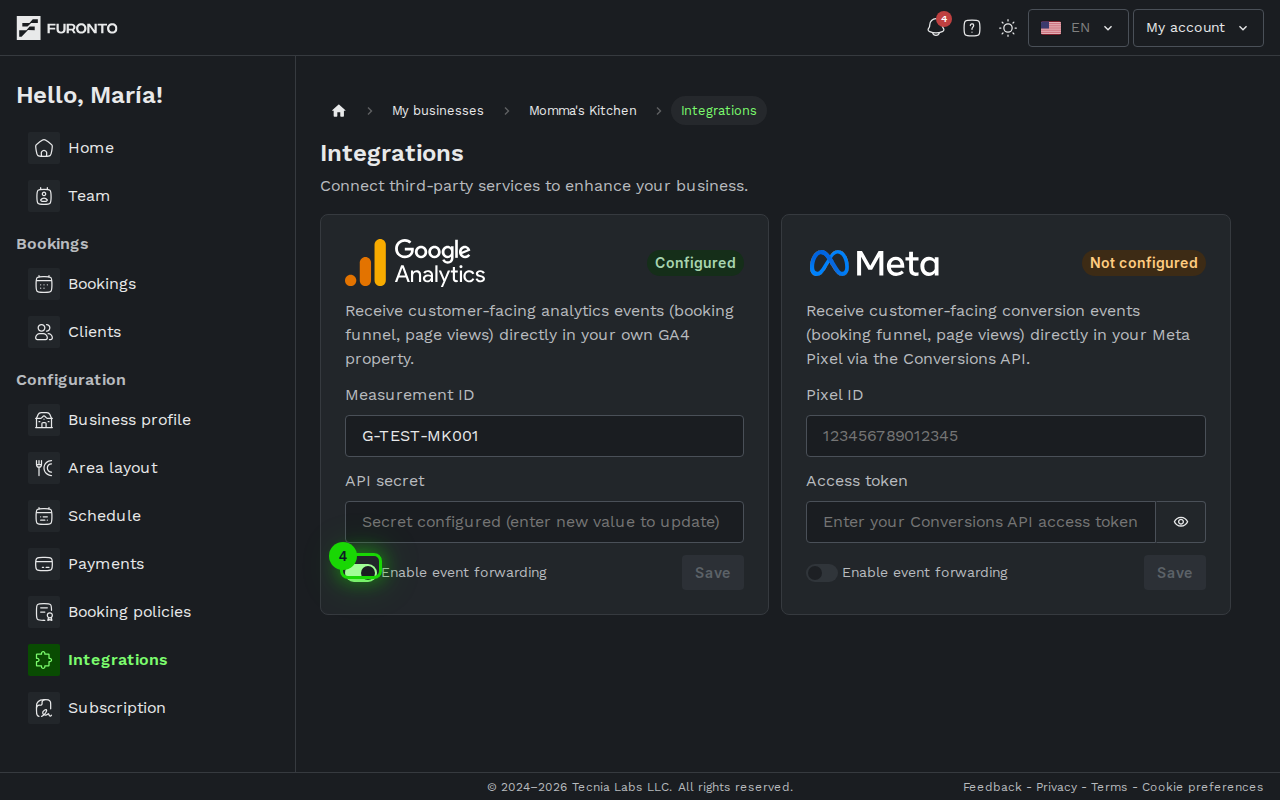The width and height of the screenshot is (1280, 800).
Task: Open Cookie preferences link
Action: coord(1203,787)
